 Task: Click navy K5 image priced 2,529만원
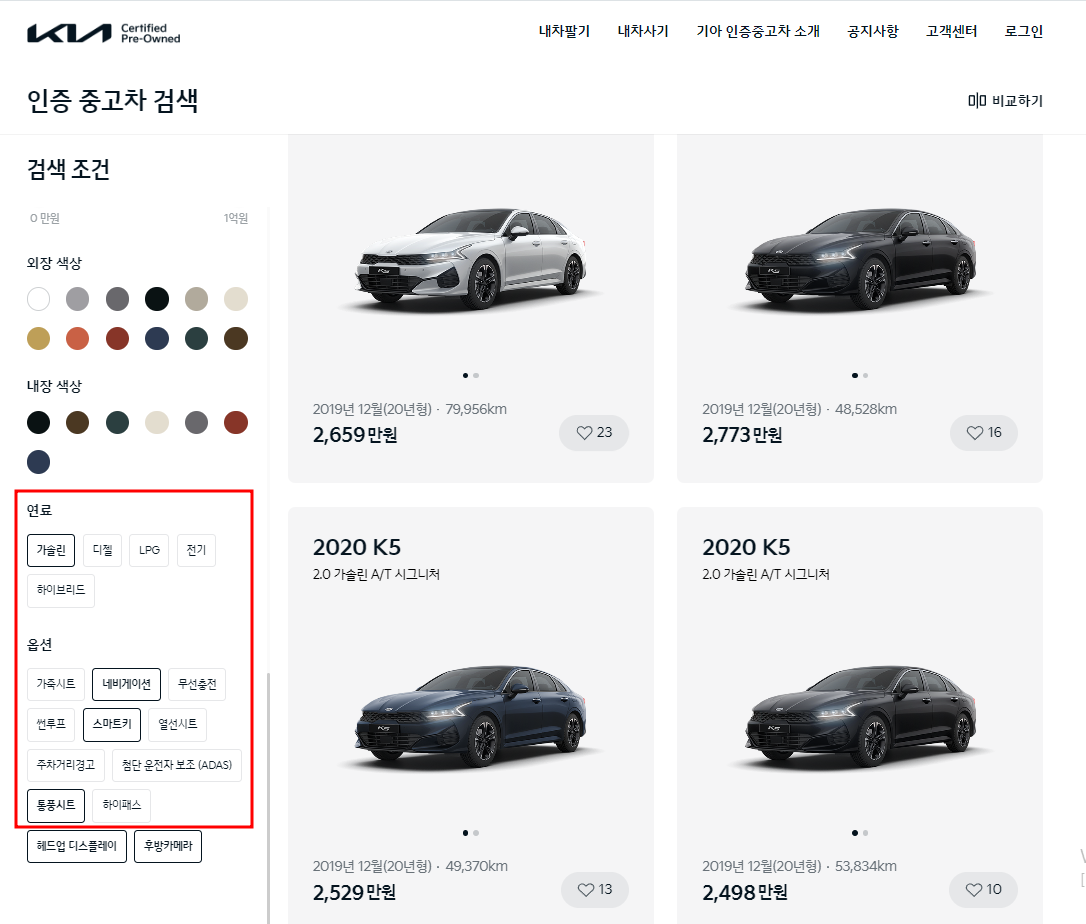click(x=471, y=716)
